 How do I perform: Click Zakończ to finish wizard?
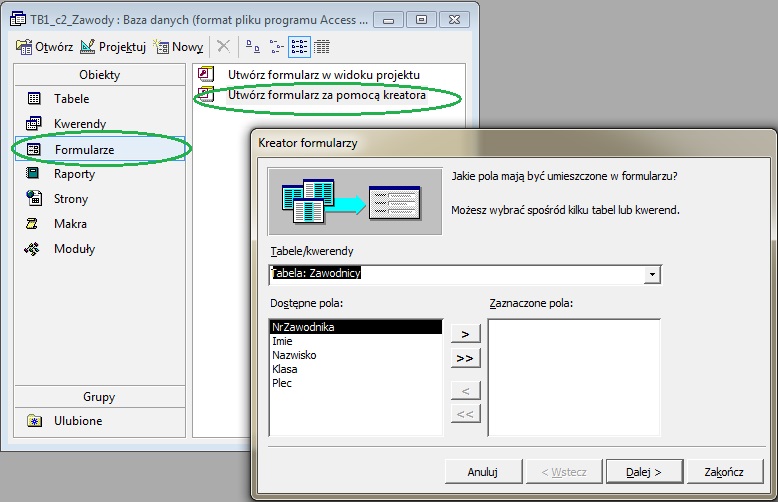click(x=724, y=472)
